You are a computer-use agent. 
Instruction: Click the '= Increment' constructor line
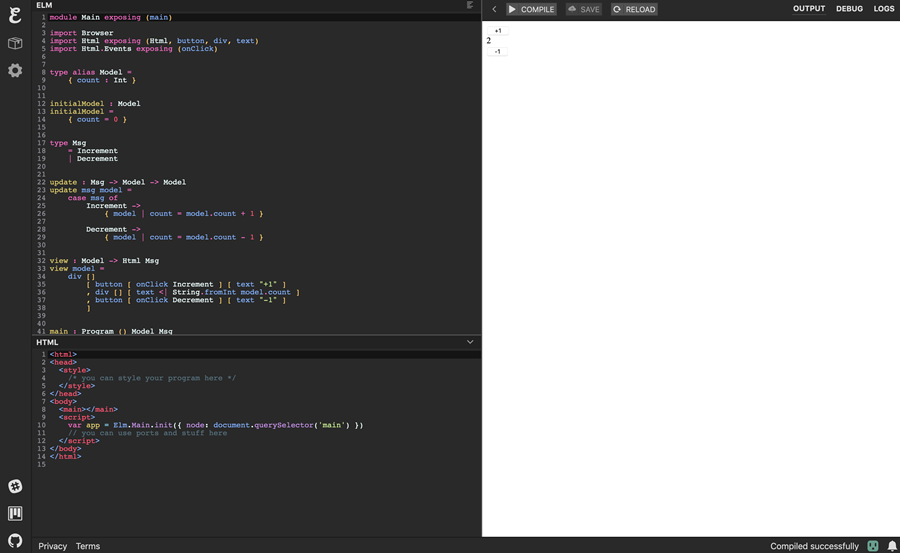(92, 151)
